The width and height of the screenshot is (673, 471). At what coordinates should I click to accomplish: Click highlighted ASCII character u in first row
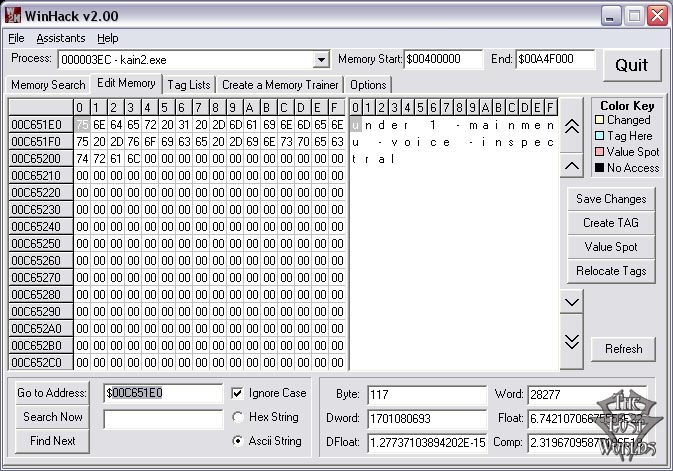point(356,125)
